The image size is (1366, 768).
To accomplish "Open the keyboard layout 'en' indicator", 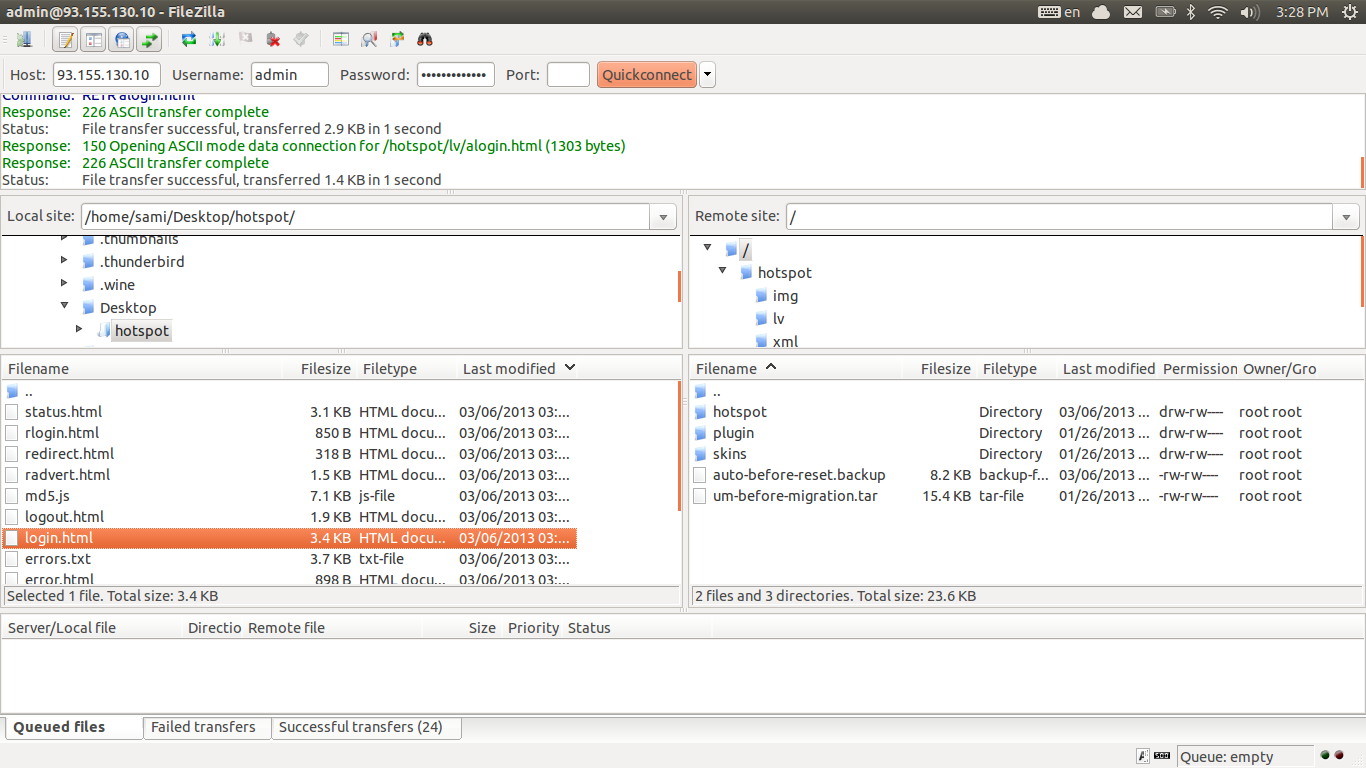I will click(x=1059, y=12).
